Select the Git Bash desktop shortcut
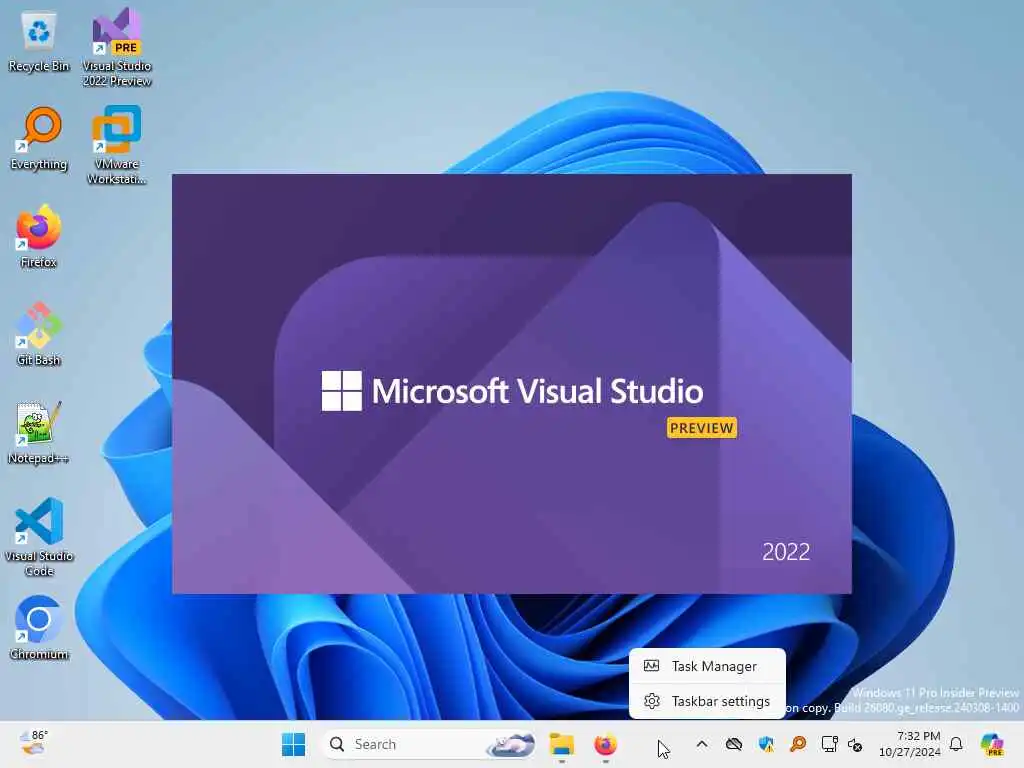The image size is (1024, 768). (x=39, y=334)
